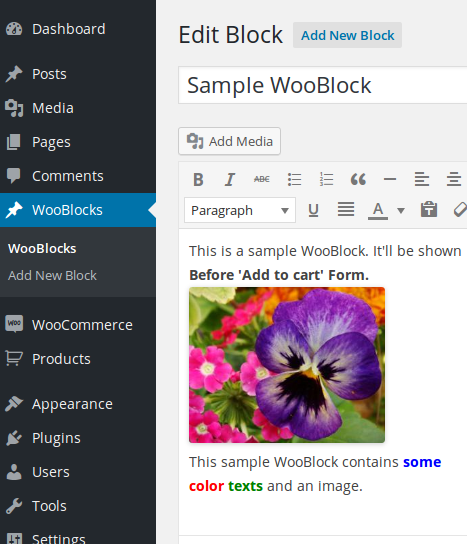This screenshot has height=544, width=467.
Task: Toggle justify text alignment
Action: point(346,210)
